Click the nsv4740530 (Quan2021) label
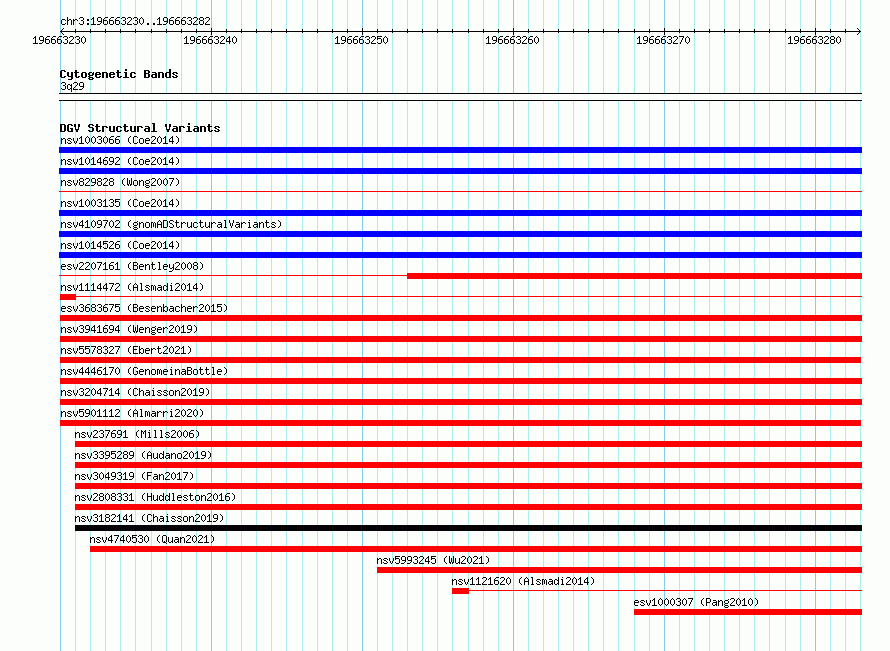890x651 pixels. [152, 539]
